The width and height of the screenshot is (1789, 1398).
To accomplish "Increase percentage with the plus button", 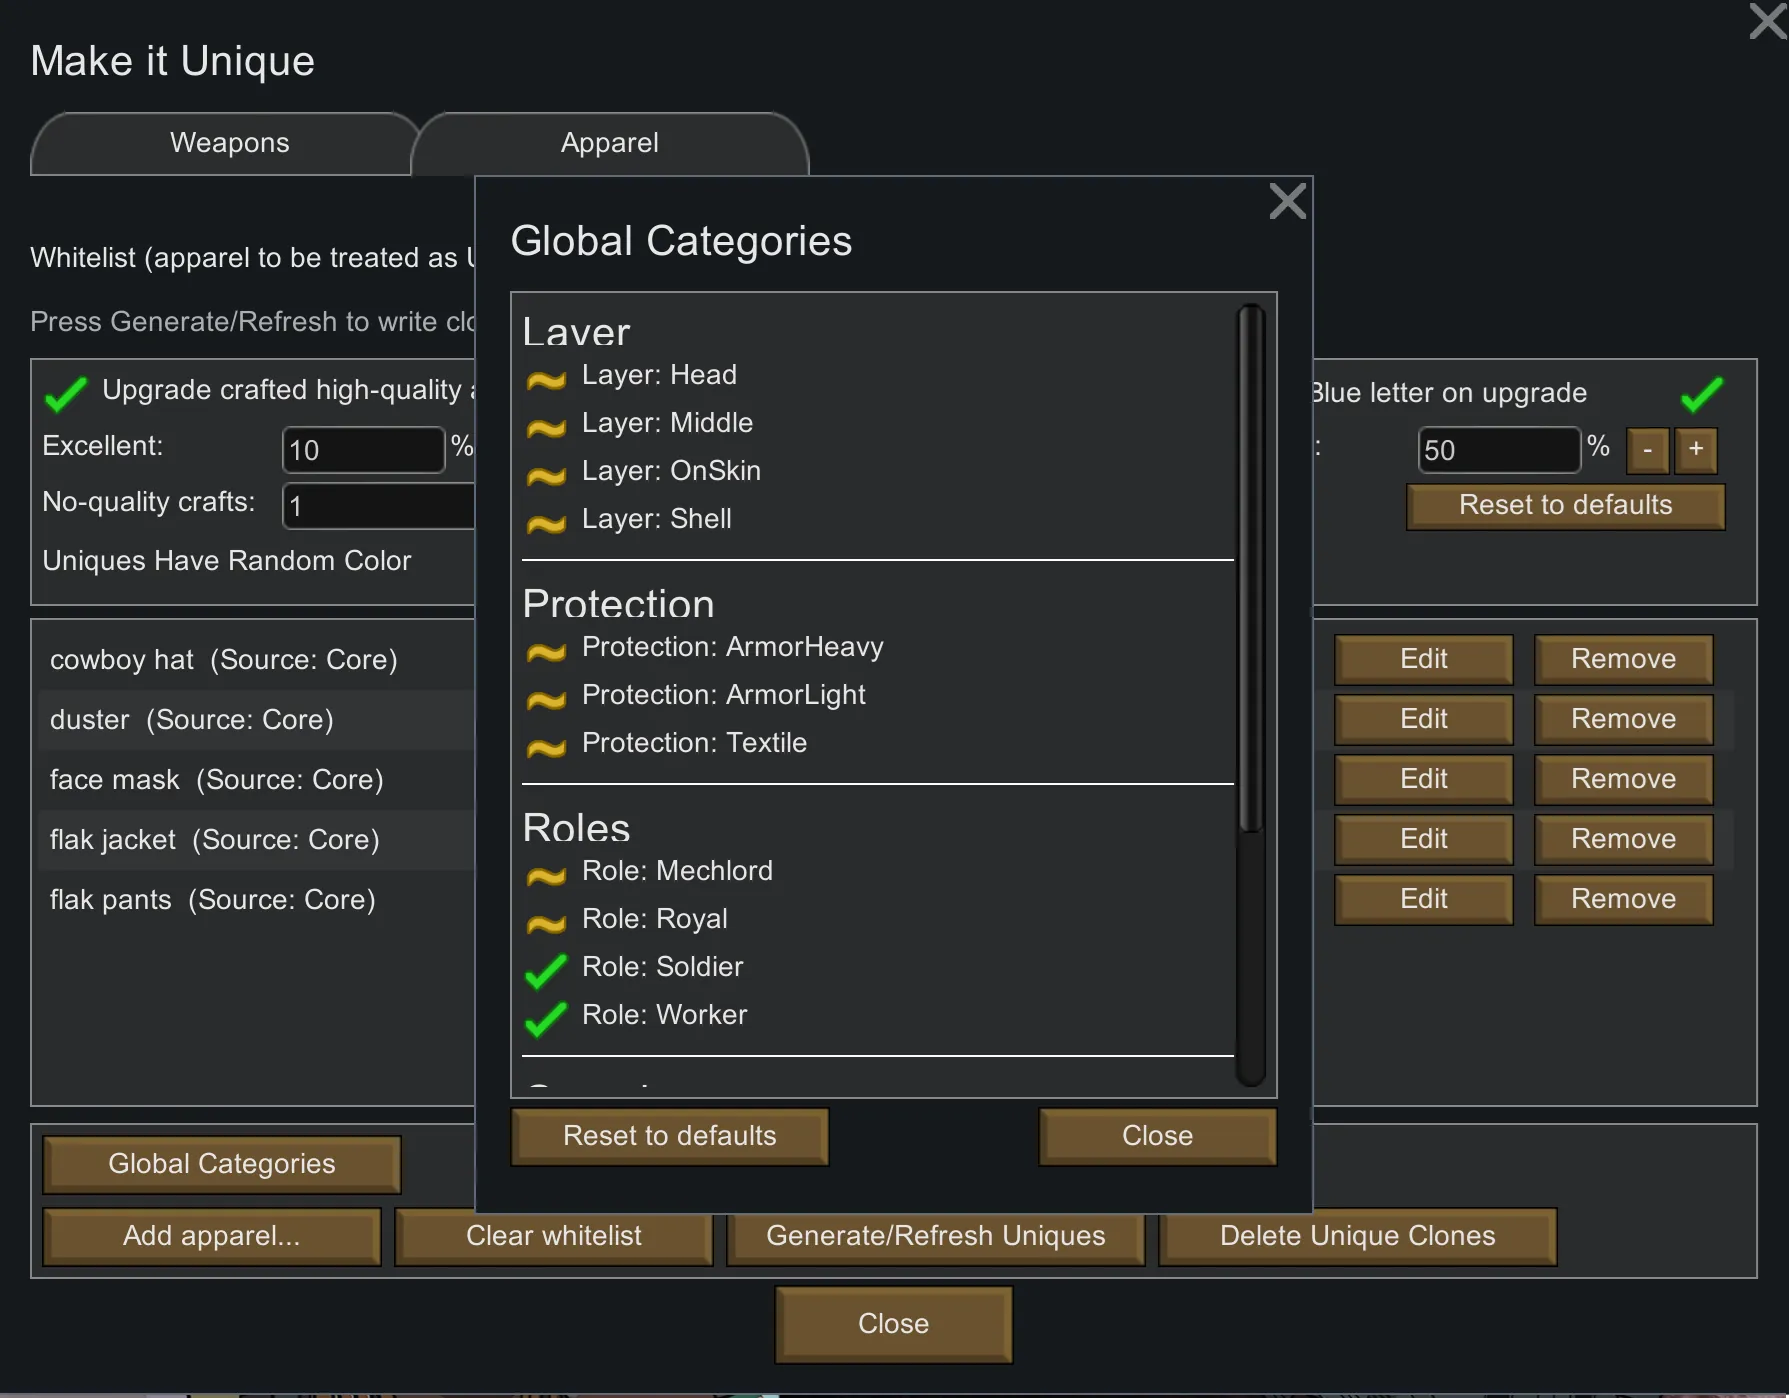I will [x=1696, y=449].
